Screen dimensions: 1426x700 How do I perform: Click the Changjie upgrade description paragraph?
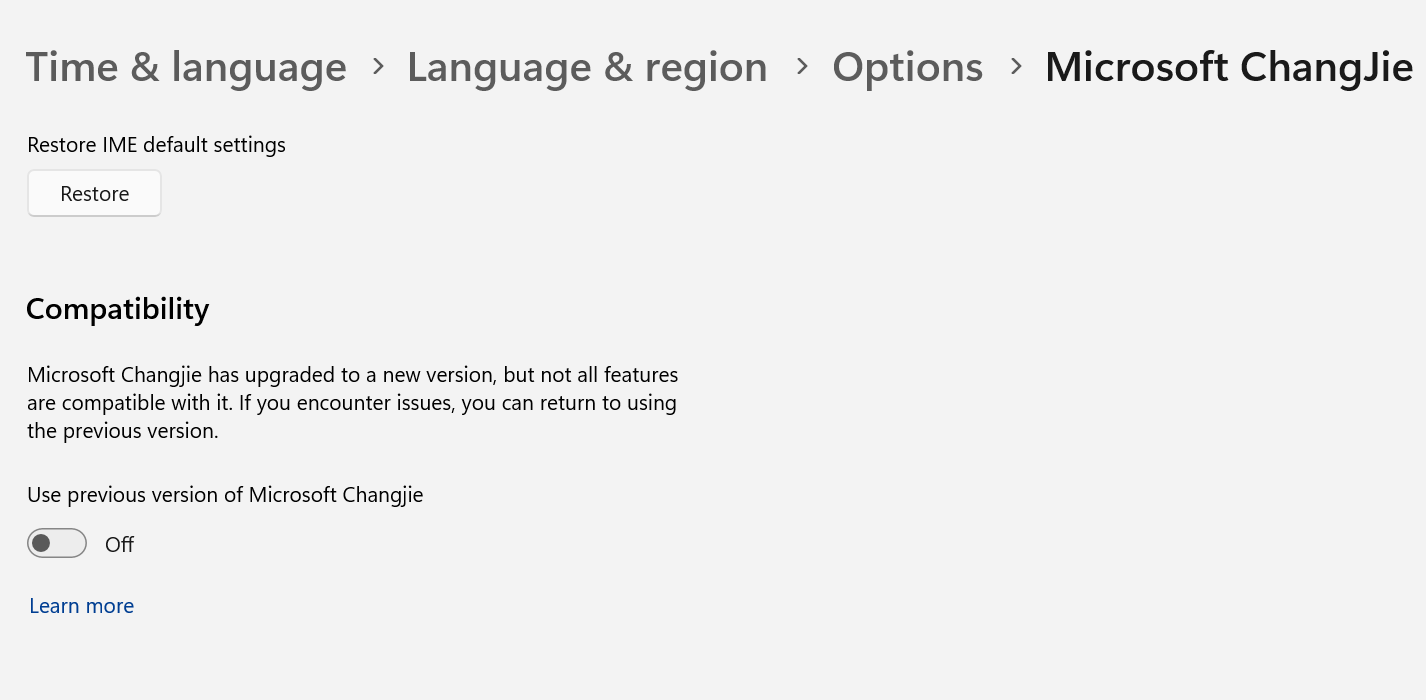pos(352,401)
